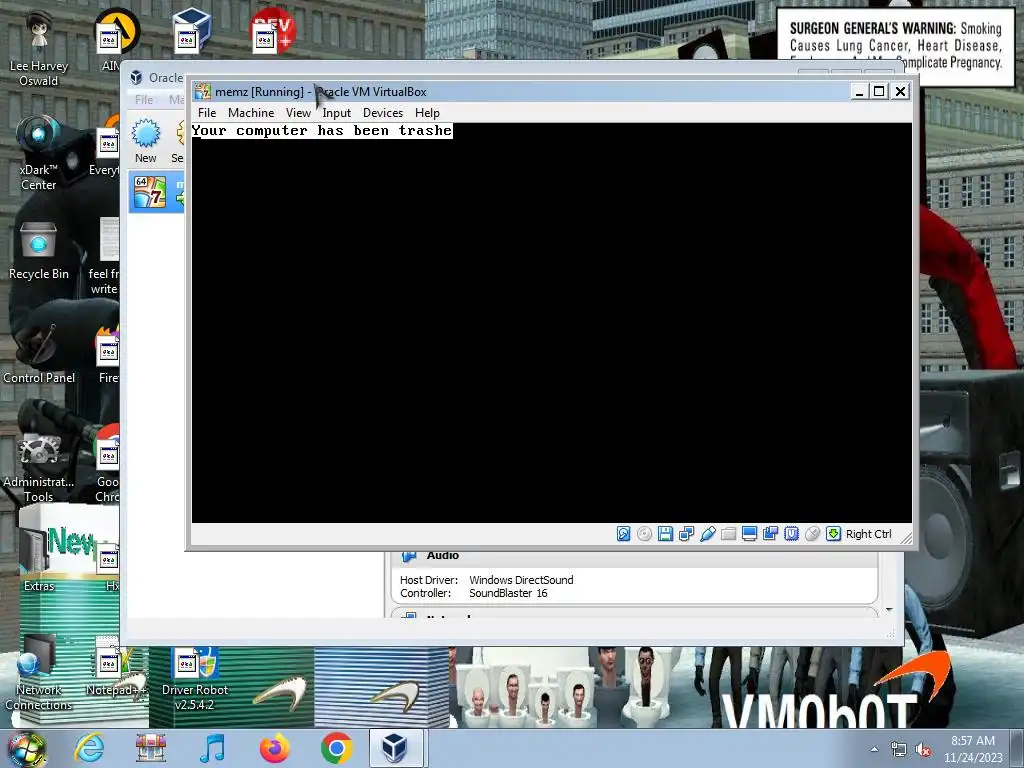Image resolution: width=1024 pixels, height=768 pixels.
Task: Open the Machine menu
Action: point(251,113)
